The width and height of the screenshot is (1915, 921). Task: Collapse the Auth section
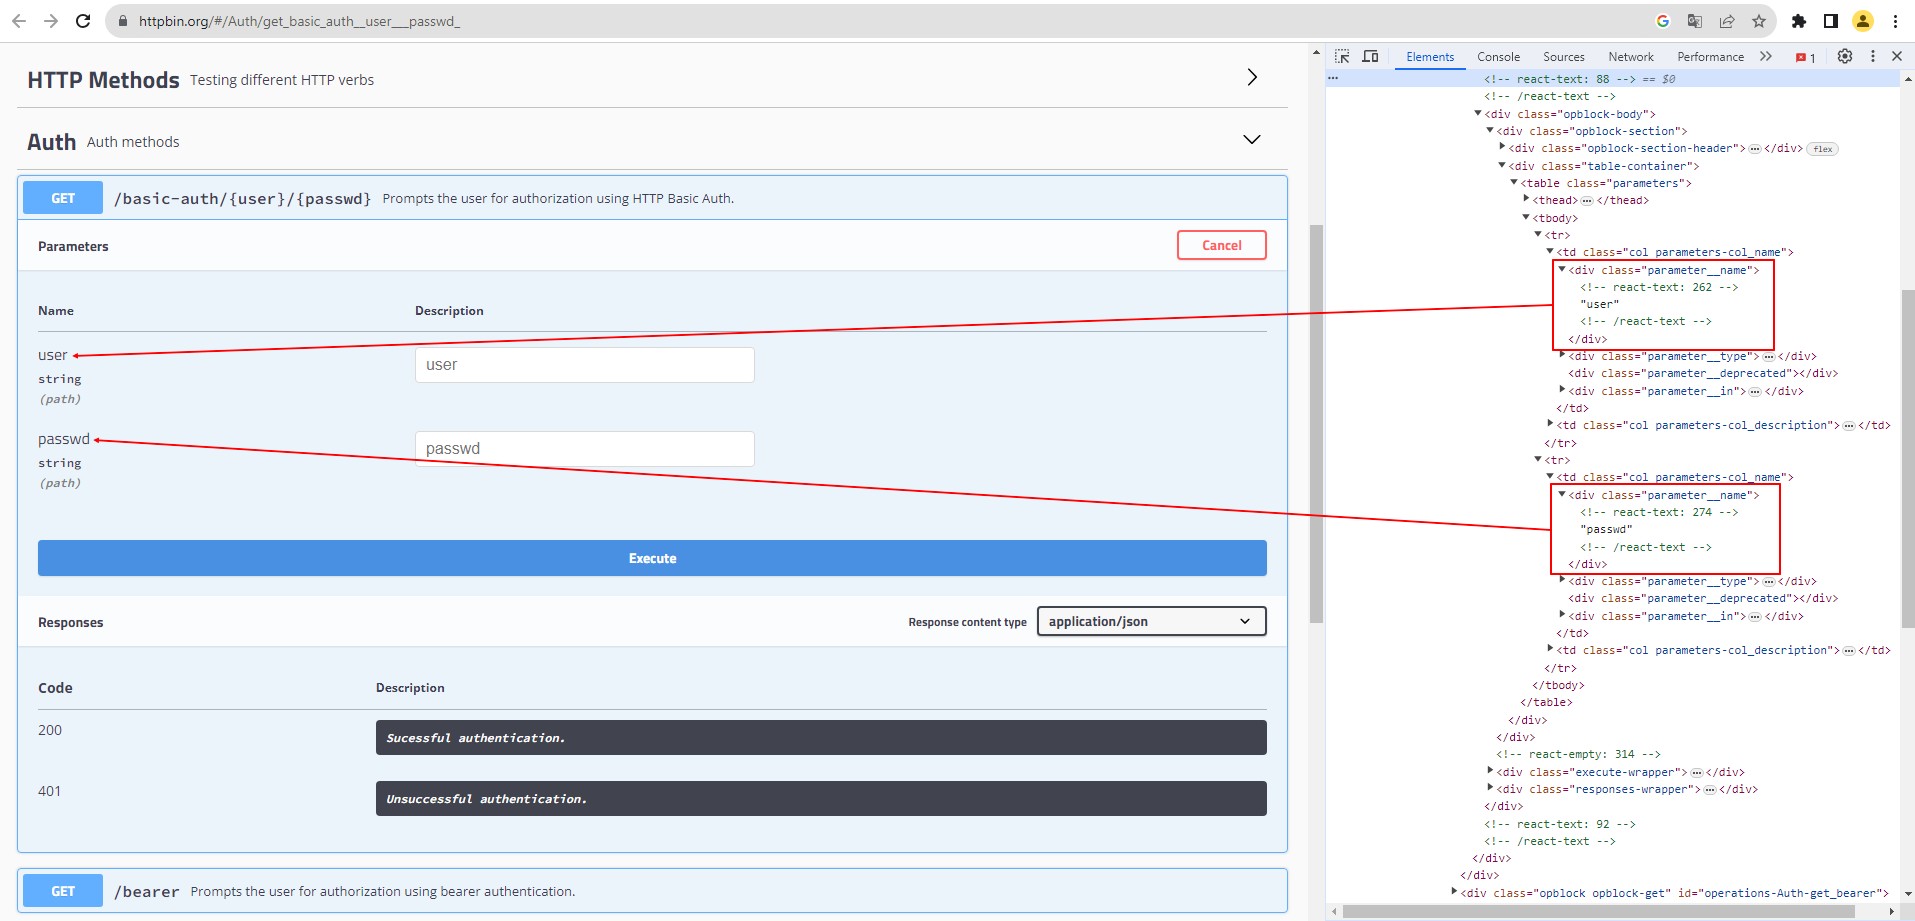click(1252, 140)
